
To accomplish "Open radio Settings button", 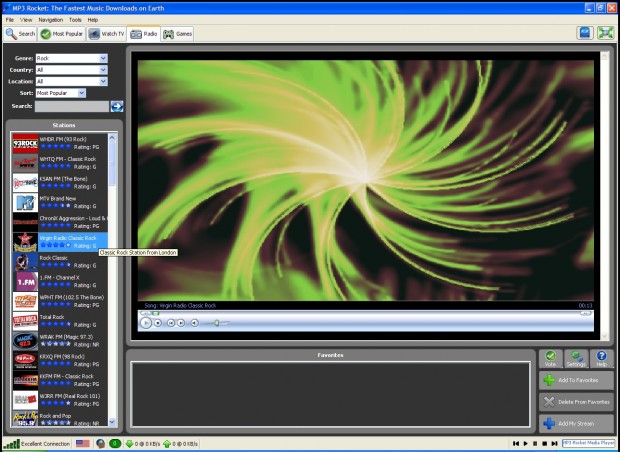I will click(x=576, y=359).
